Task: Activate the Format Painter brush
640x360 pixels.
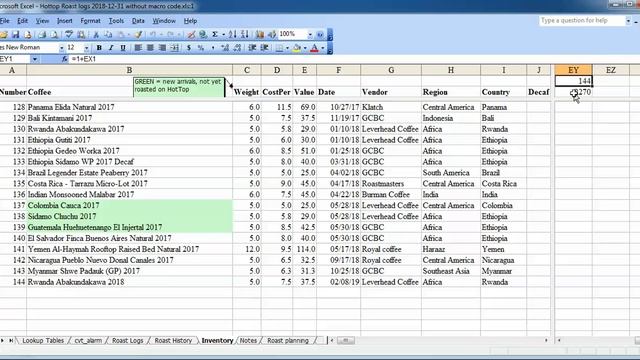Action: click(138, 35)
